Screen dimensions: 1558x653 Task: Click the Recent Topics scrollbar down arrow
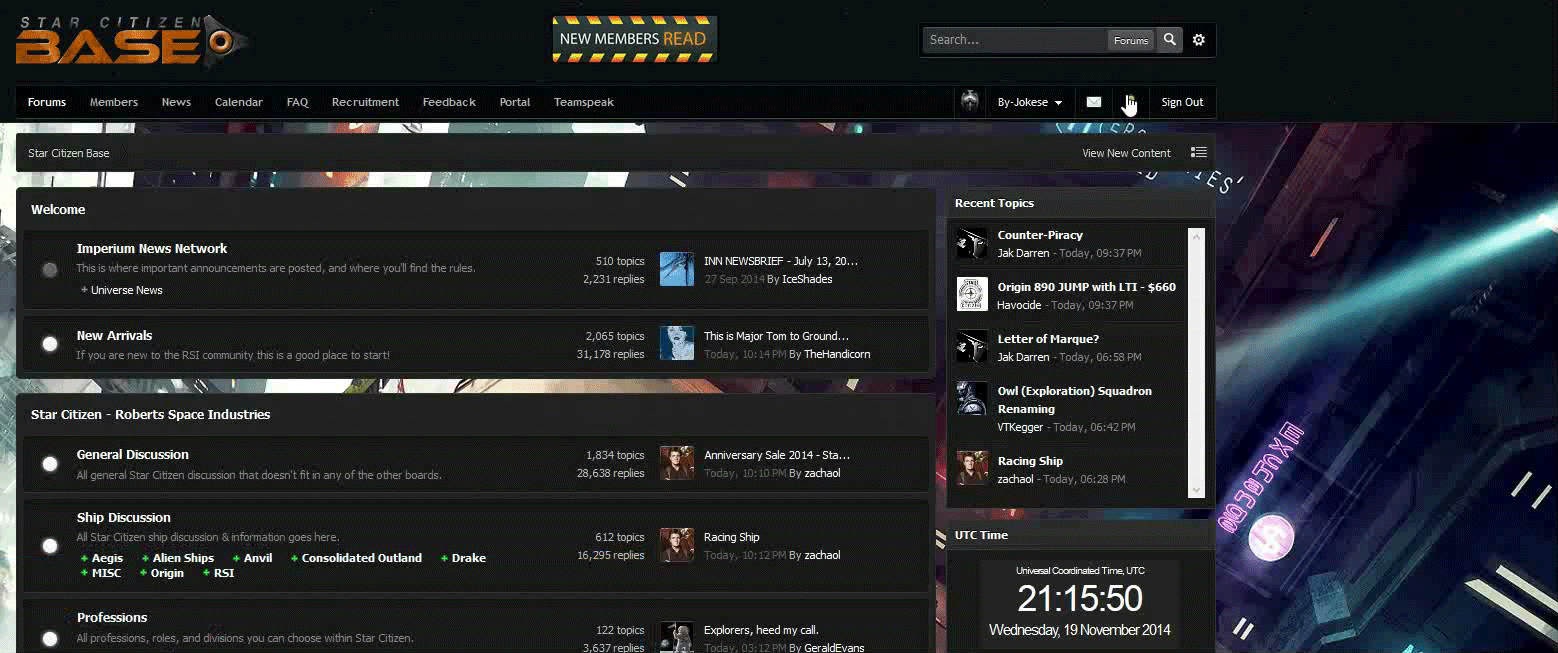click(x=1196, y=490)
